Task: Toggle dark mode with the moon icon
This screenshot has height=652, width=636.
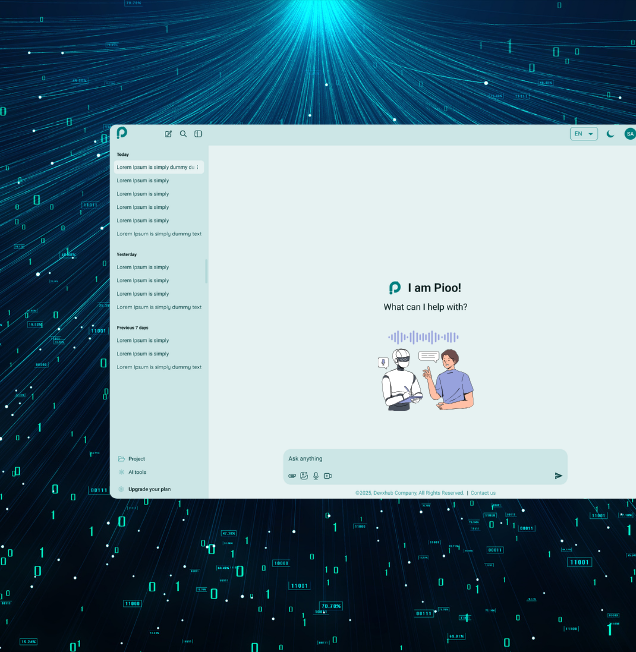Action: (611, 134)
